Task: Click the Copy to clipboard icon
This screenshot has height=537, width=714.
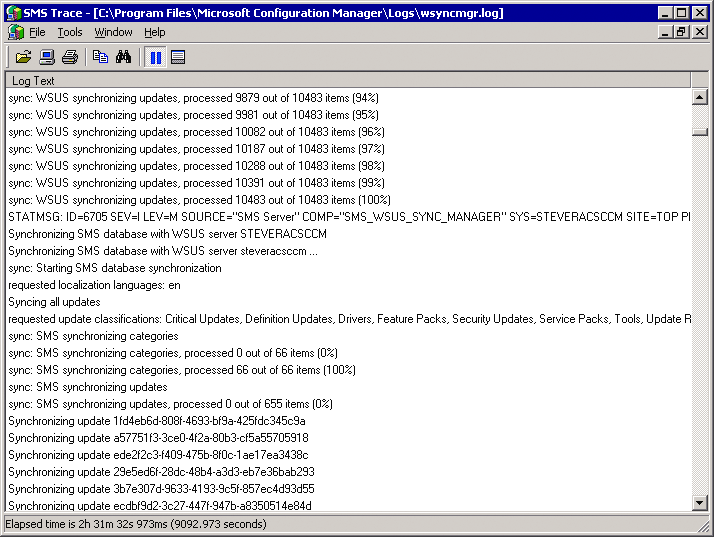Action: [x=100, y=57]
